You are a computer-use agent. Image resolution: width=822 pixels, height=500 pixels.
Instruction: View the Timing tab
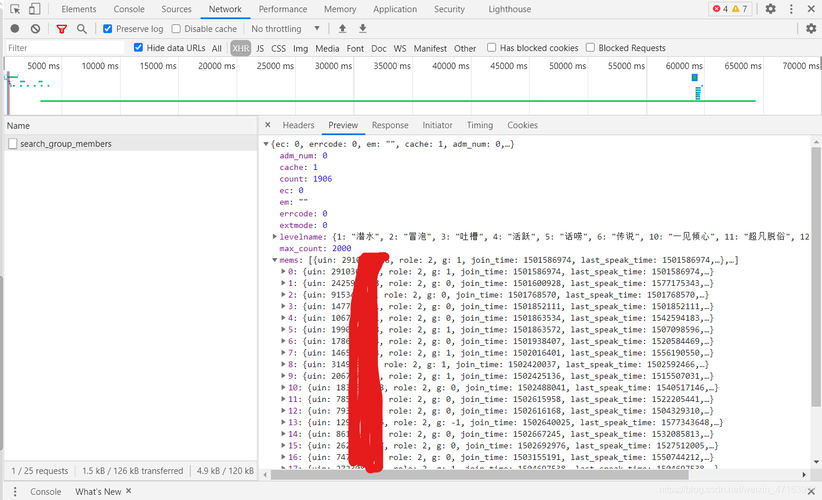tap(480, 125)
